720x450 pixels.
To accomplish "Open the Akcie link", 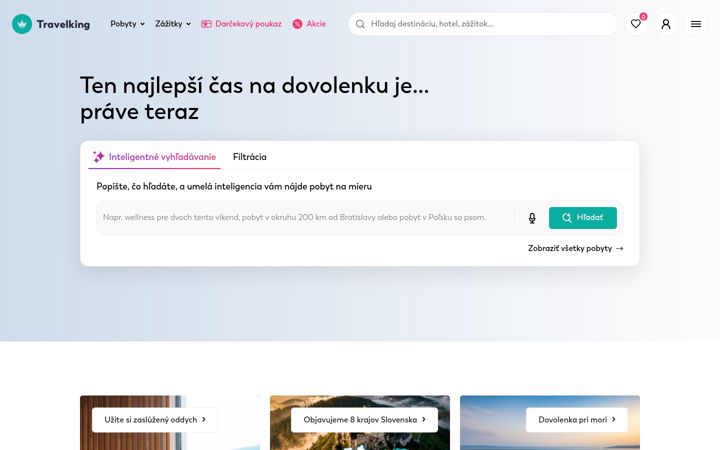I will [309, 24].
